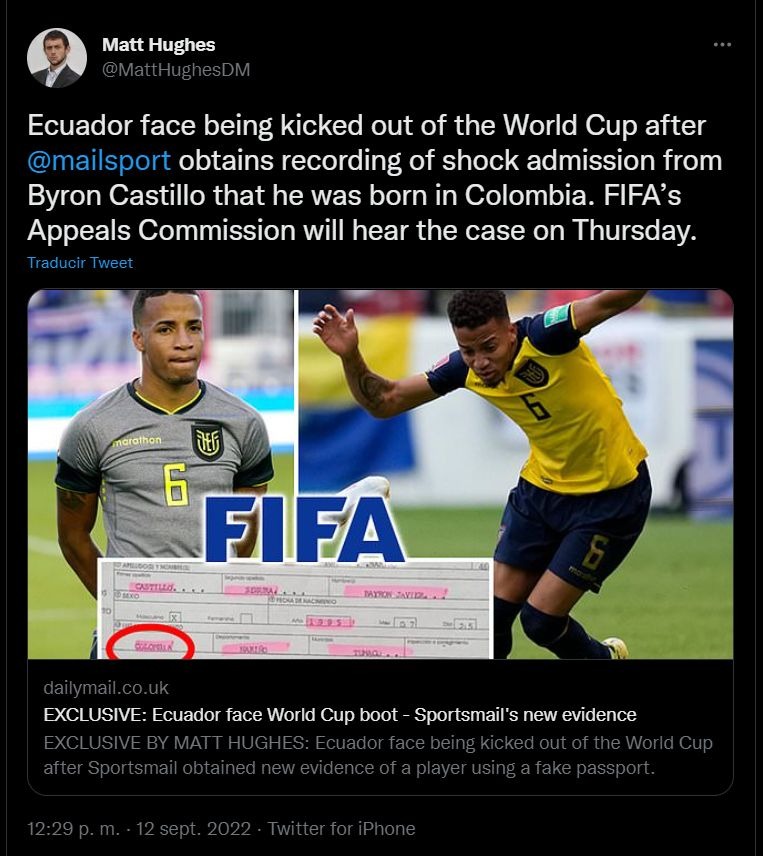Open the dailymail.co.uk domain link
The height and width of the screenshot is (856, 763).
[106, 688]
